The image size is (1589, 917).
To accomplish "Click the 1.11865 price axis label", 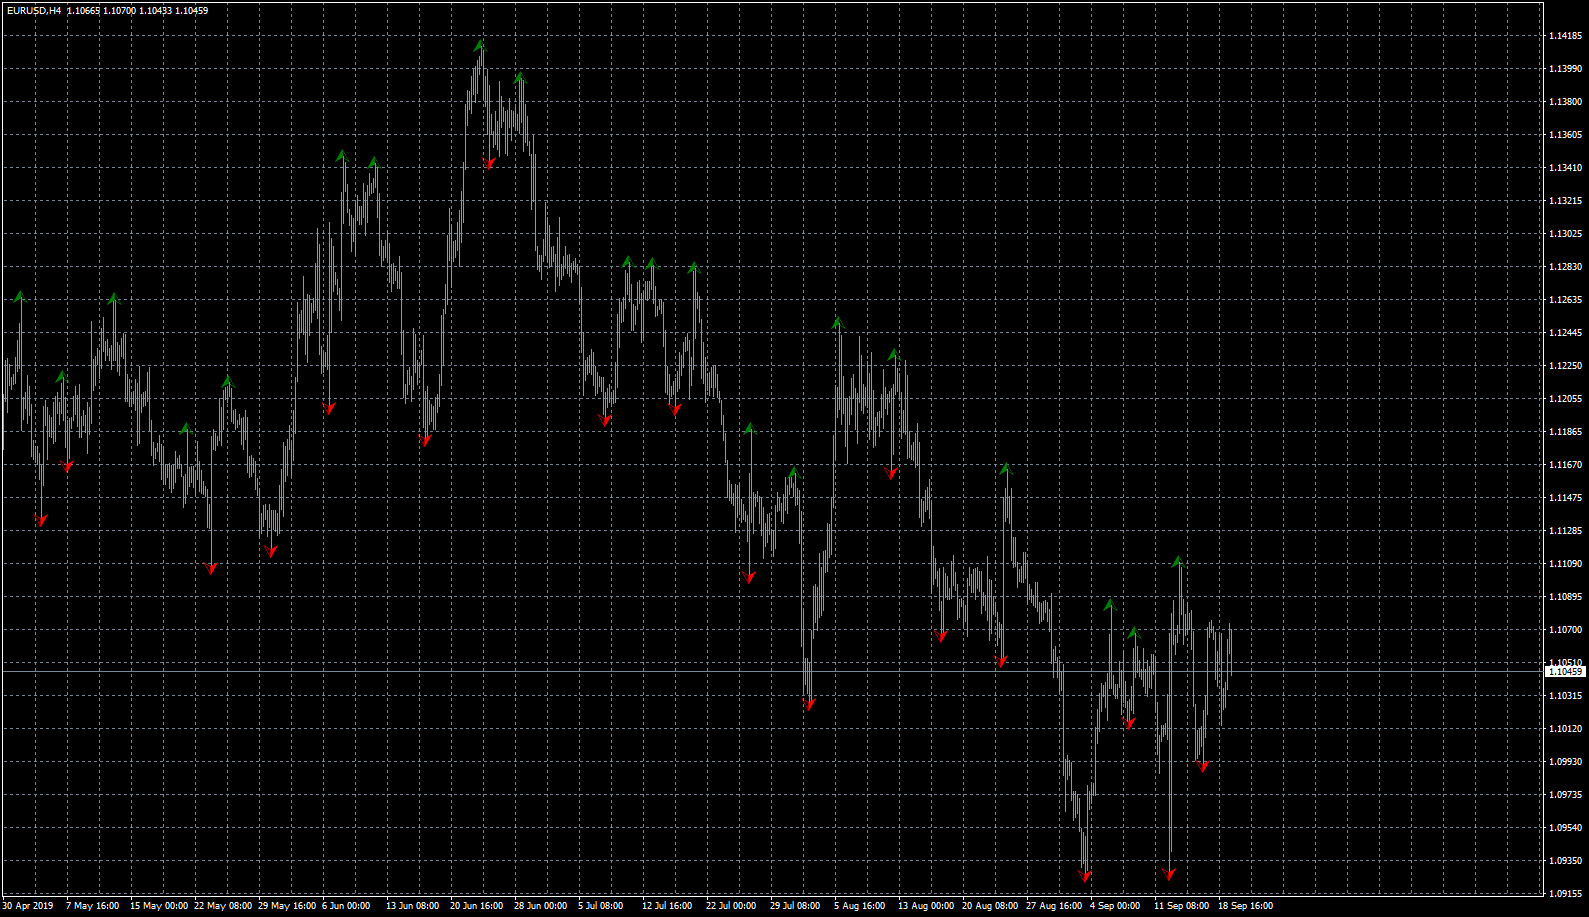I will click(1565, 432).
